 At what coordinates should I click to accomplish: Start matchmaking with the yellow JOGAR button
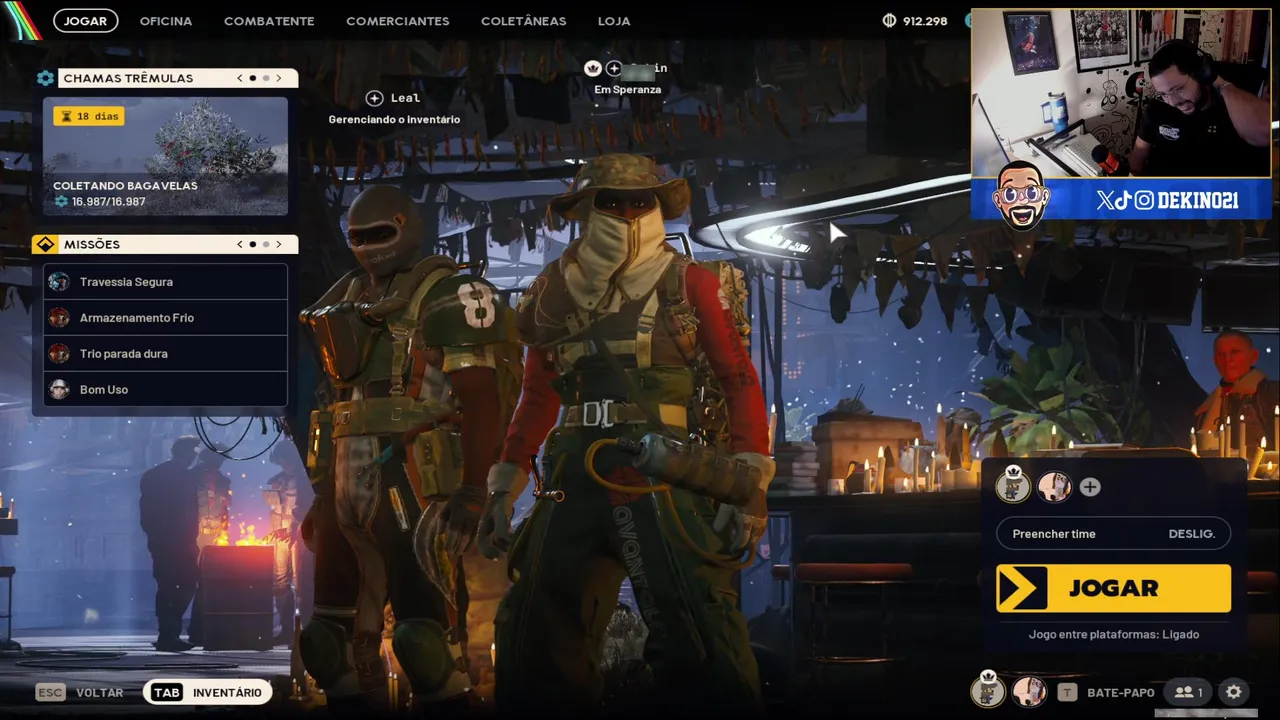point(1113,588)
